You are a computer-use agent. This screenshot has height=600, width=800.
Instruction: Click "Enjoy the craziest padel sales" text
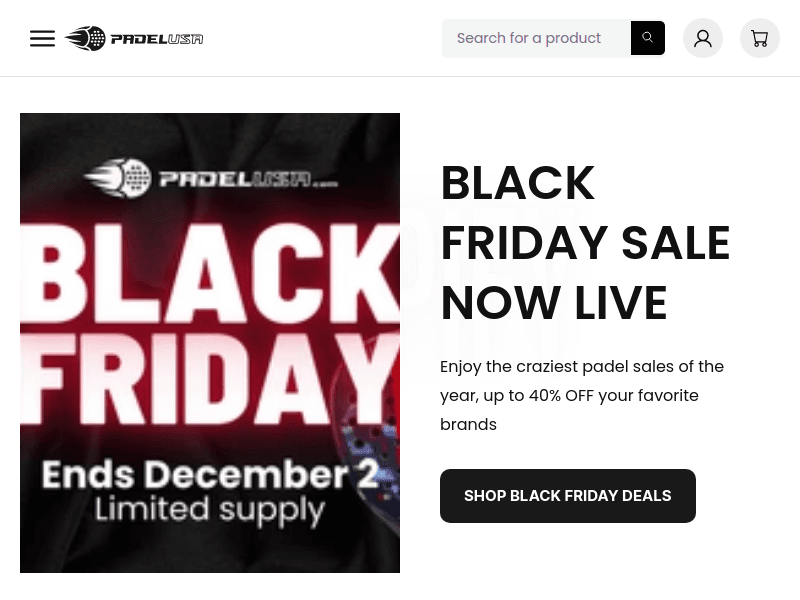coord(581,366)
